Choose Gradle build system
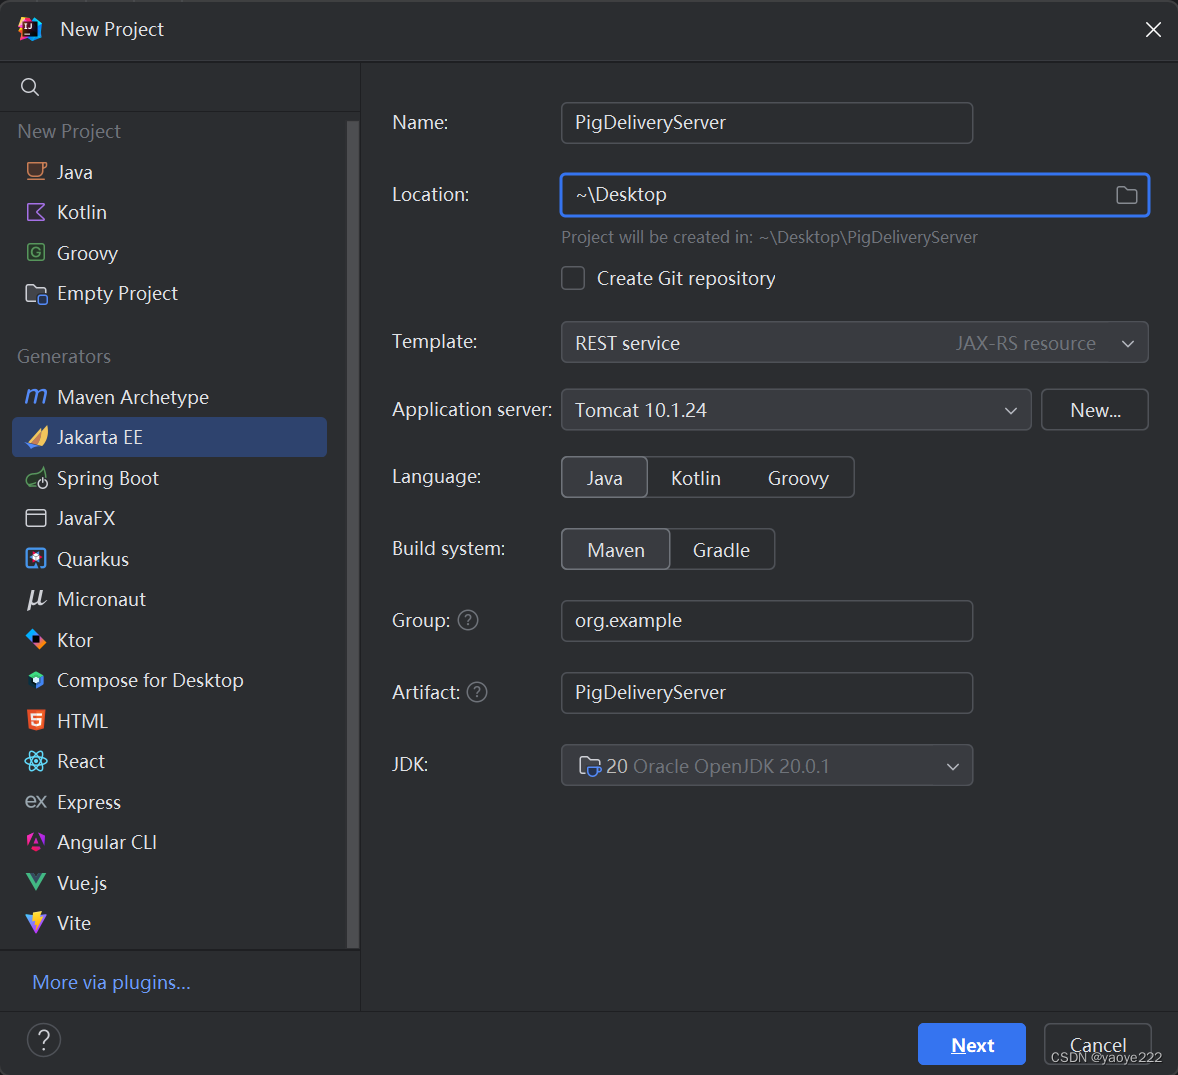 pos(721,549)
